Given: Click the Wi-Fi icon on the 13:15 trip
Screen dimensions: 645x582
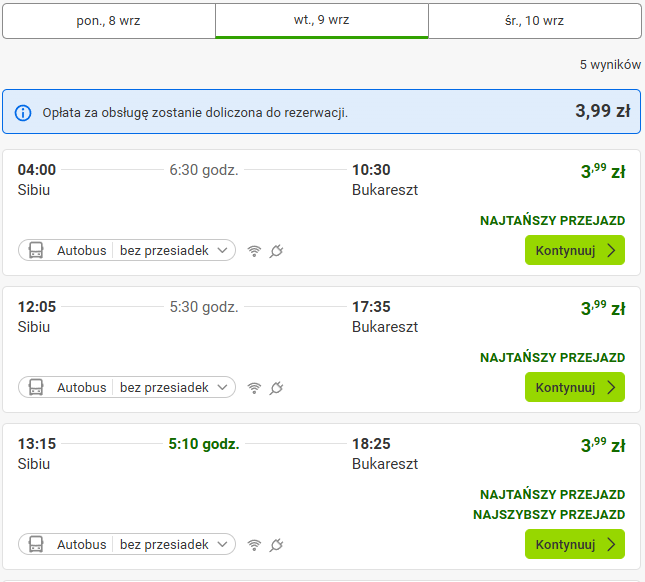Looking at the screenshot, I should [x=254, y=545].
